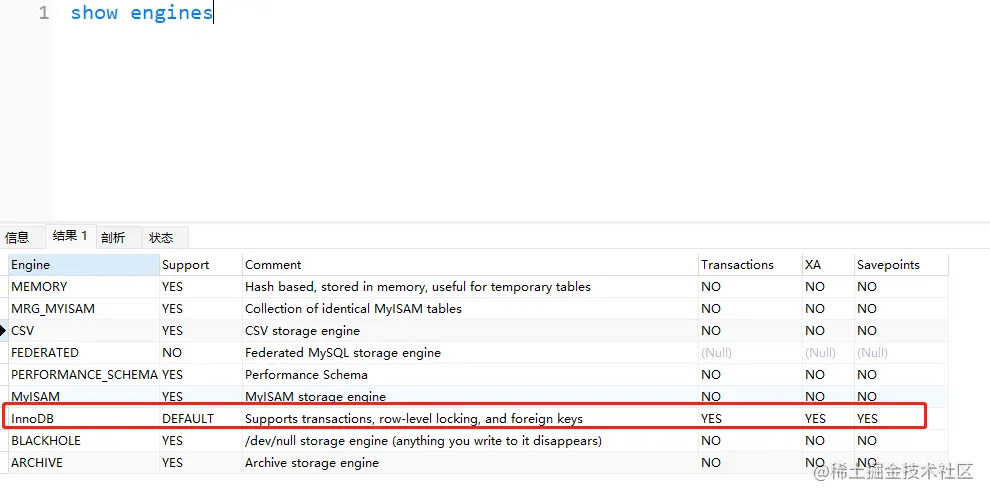Click in the SQL editor line "show engines"
Image resolution: width=990 pixels, height=498 pixels.
click(x=141, y=14)
